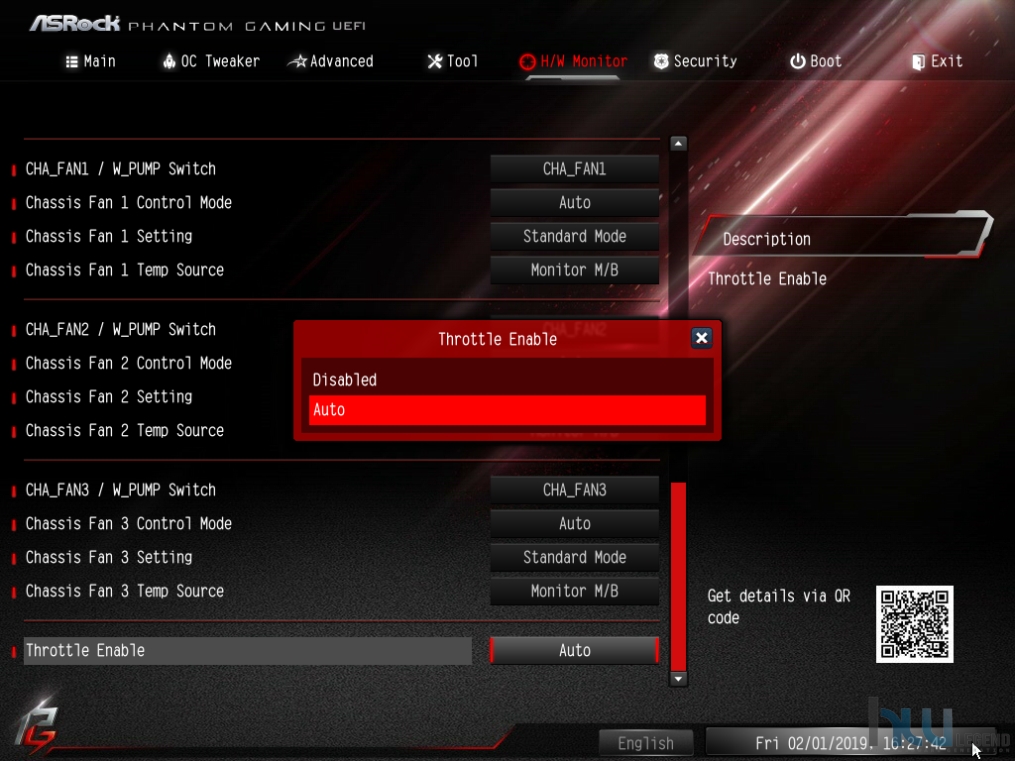Select the CHA_FAN1 / W_PUMP Switch label
This screenshot has width=1015, height=761.
(120, 169)
